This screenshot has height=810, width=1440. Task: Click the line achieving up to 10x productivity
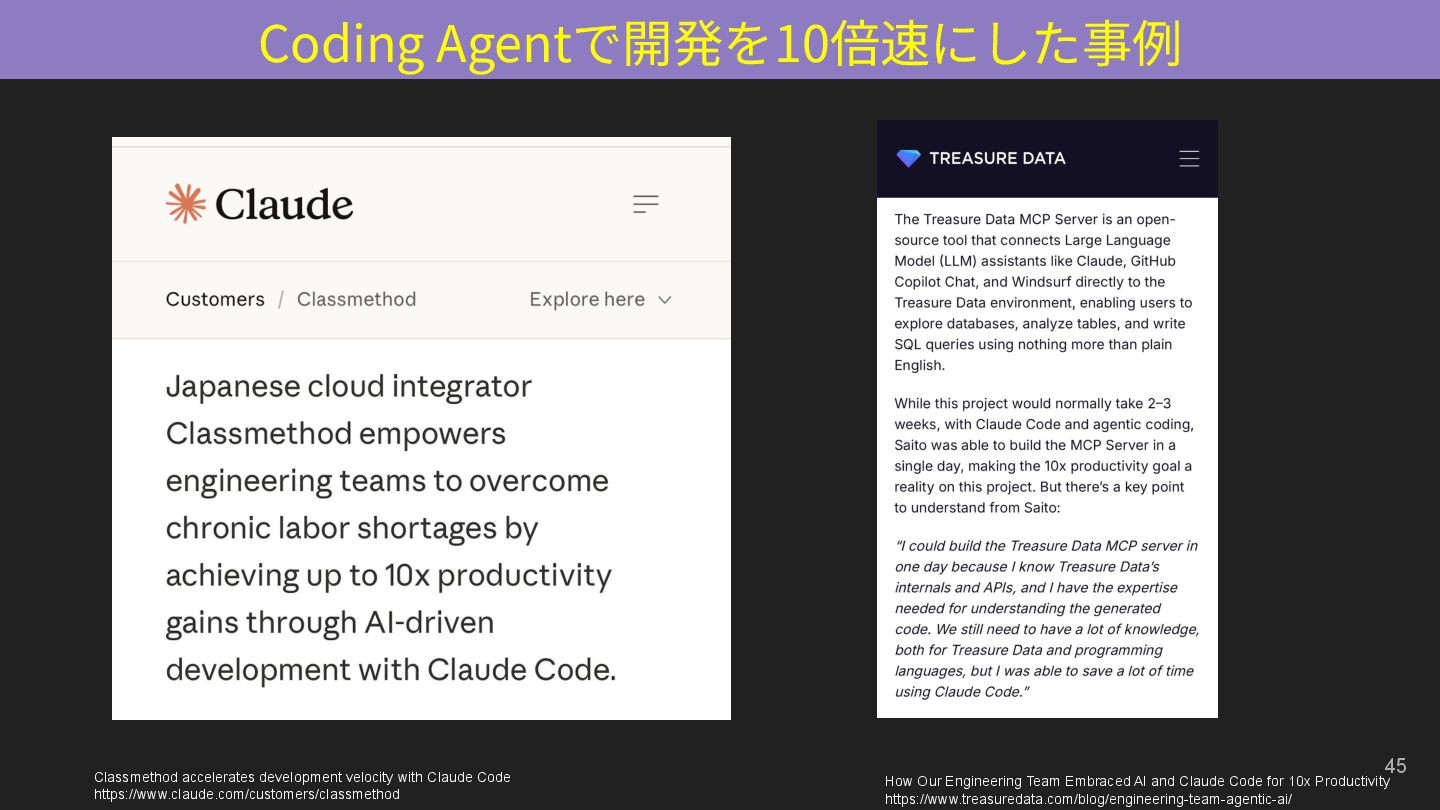point(389,575)
